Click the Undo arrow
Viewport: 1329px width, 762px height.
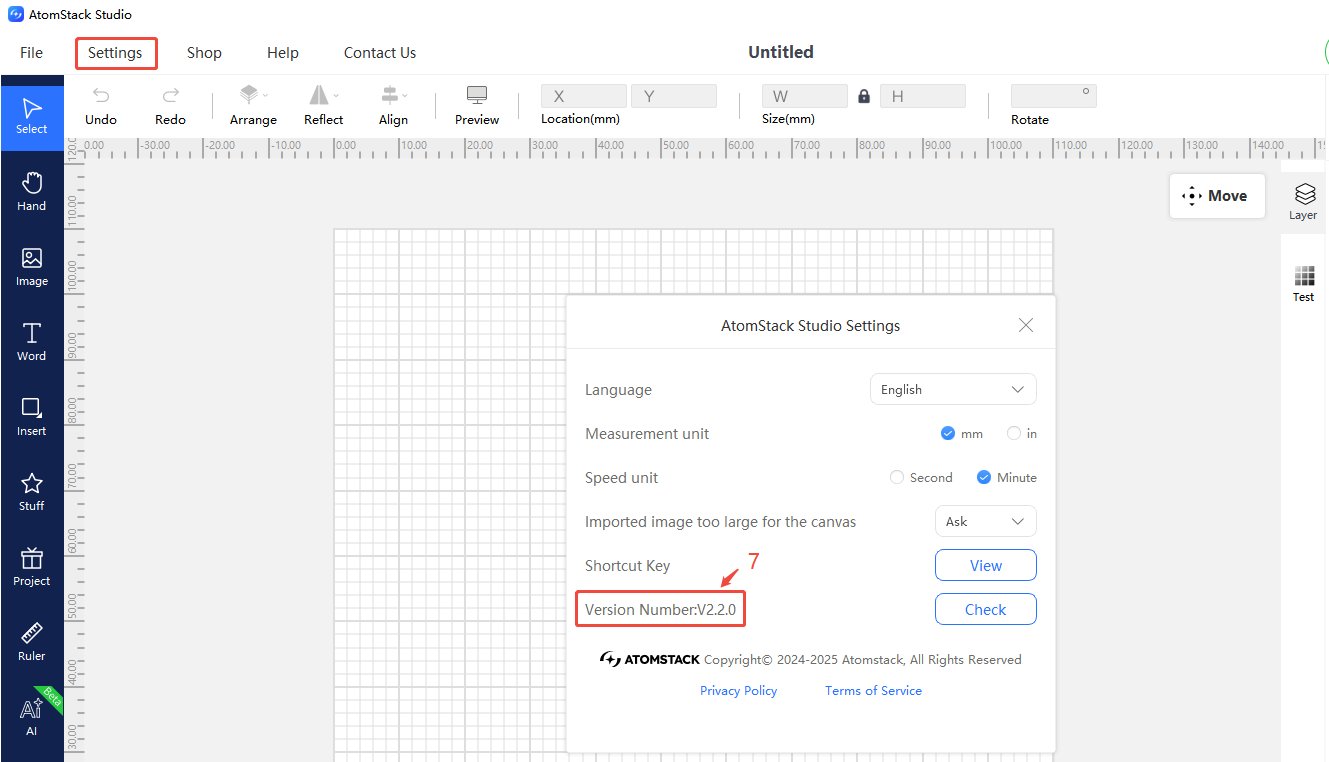point(101,105)
